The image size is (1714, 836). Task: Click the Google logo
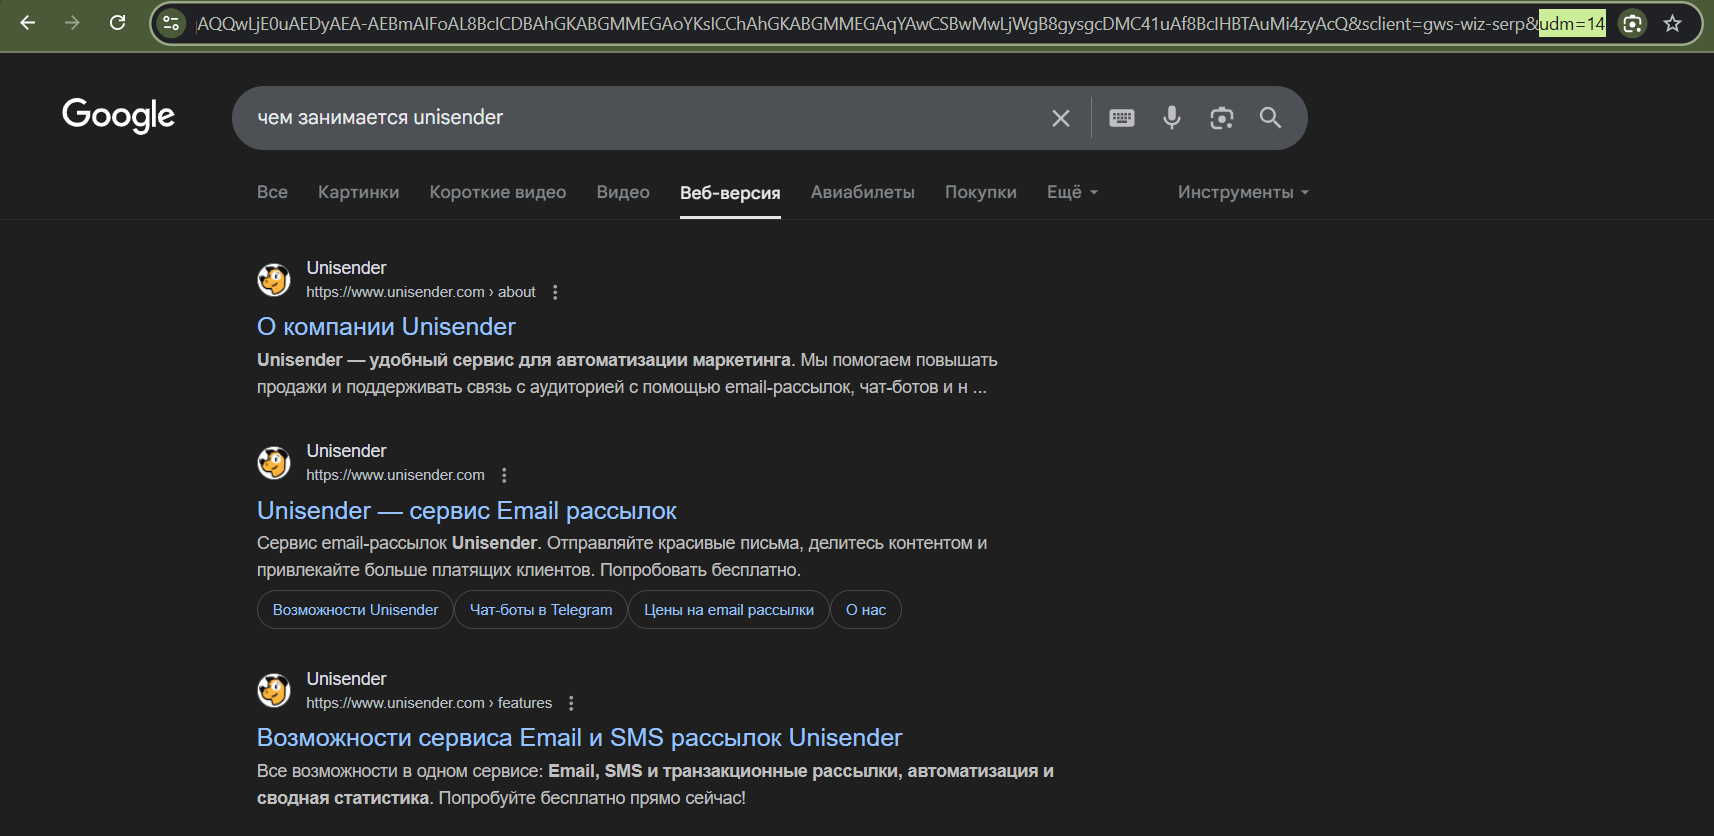click(x=118, y=115)
